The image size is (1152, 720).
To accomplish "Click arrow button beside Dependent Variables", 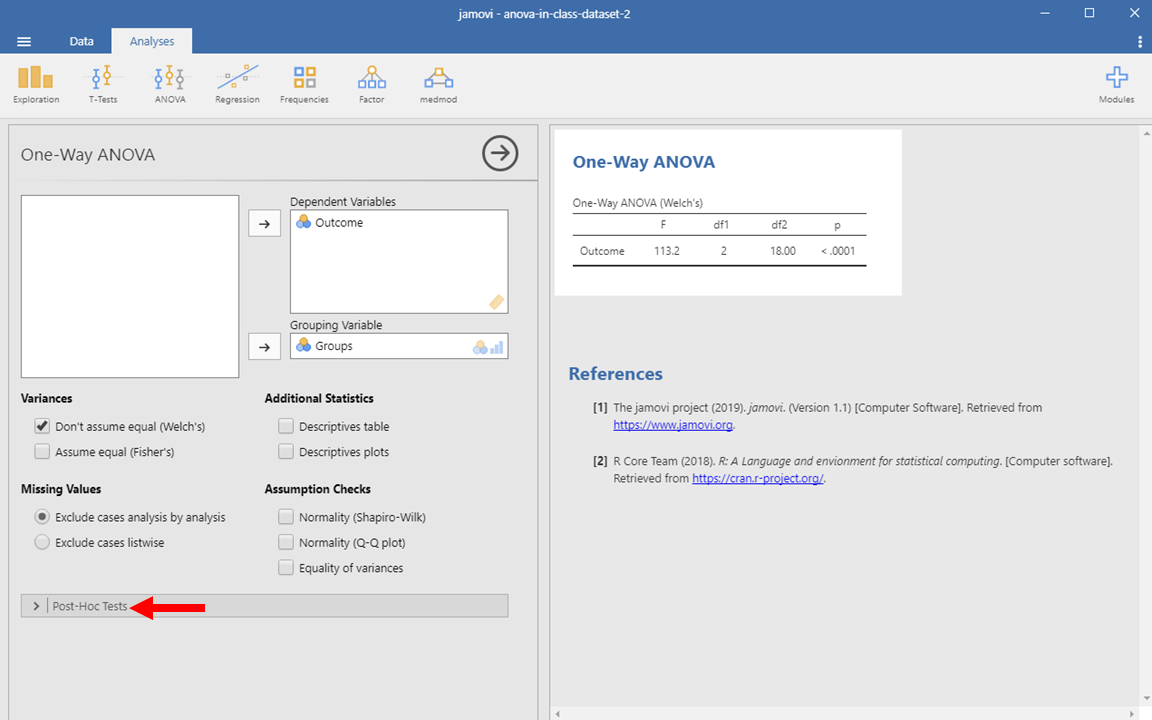I will 264,224.
